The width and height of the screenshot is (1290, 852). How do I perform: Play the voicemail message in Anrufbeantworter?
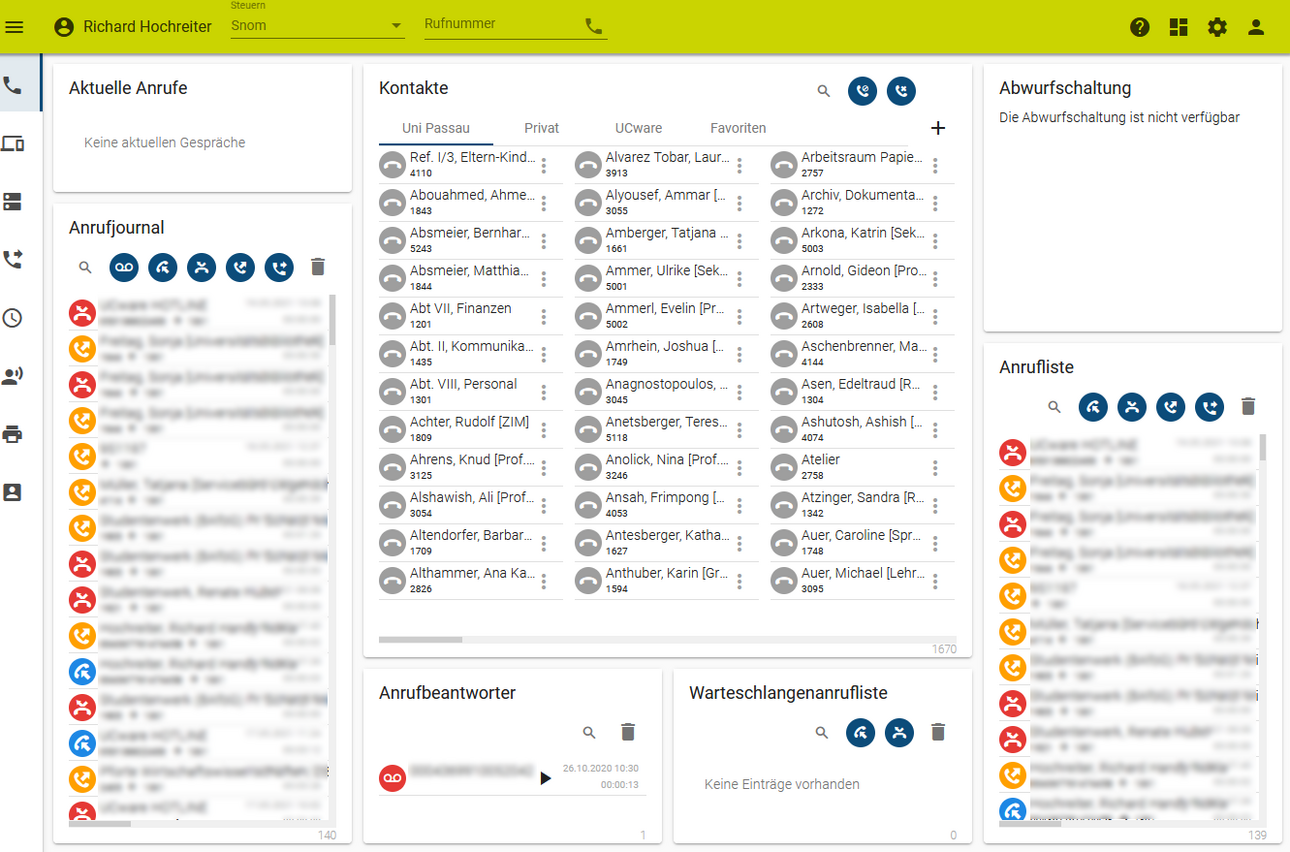point(545,778)
